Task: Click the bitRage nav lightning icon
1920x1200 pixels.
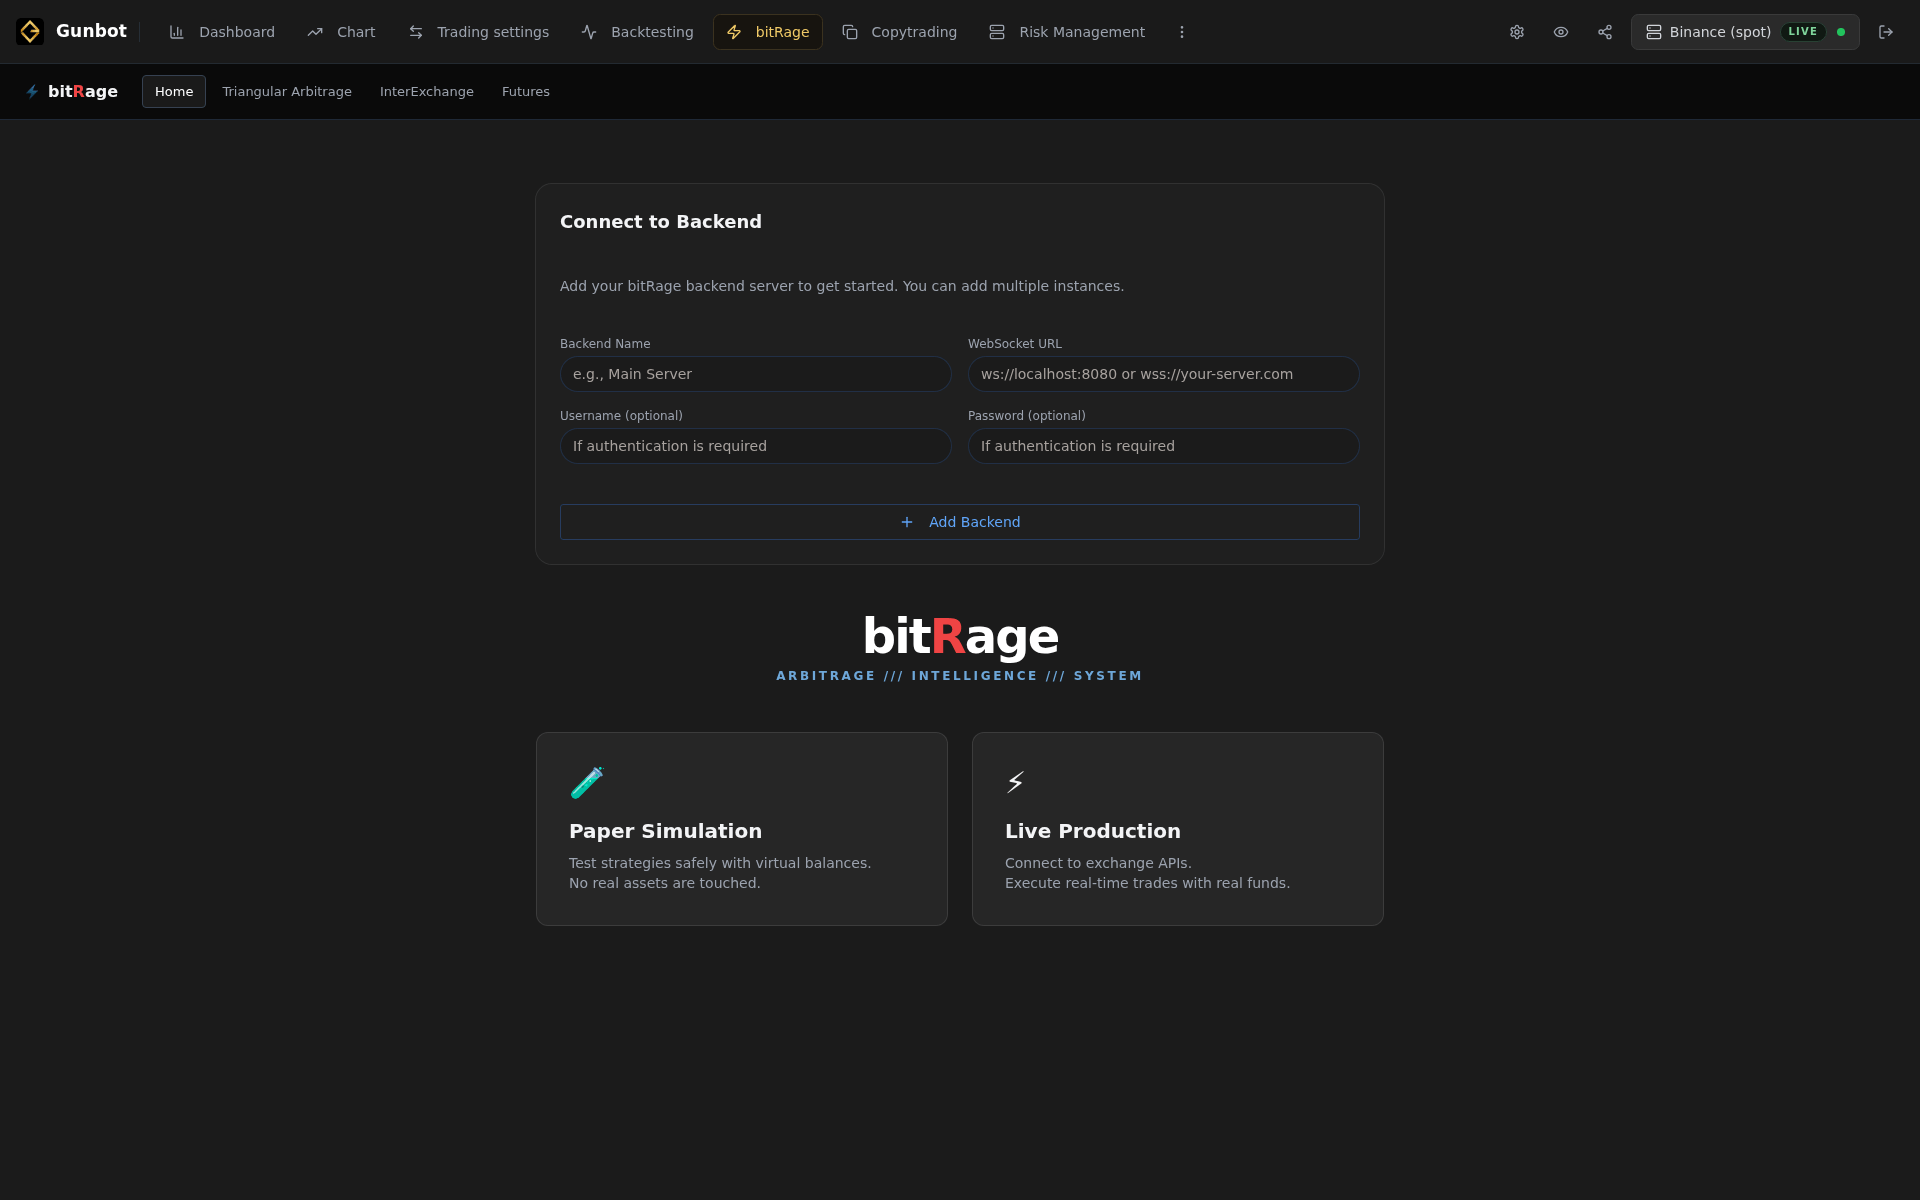Action: coord(734,32)
